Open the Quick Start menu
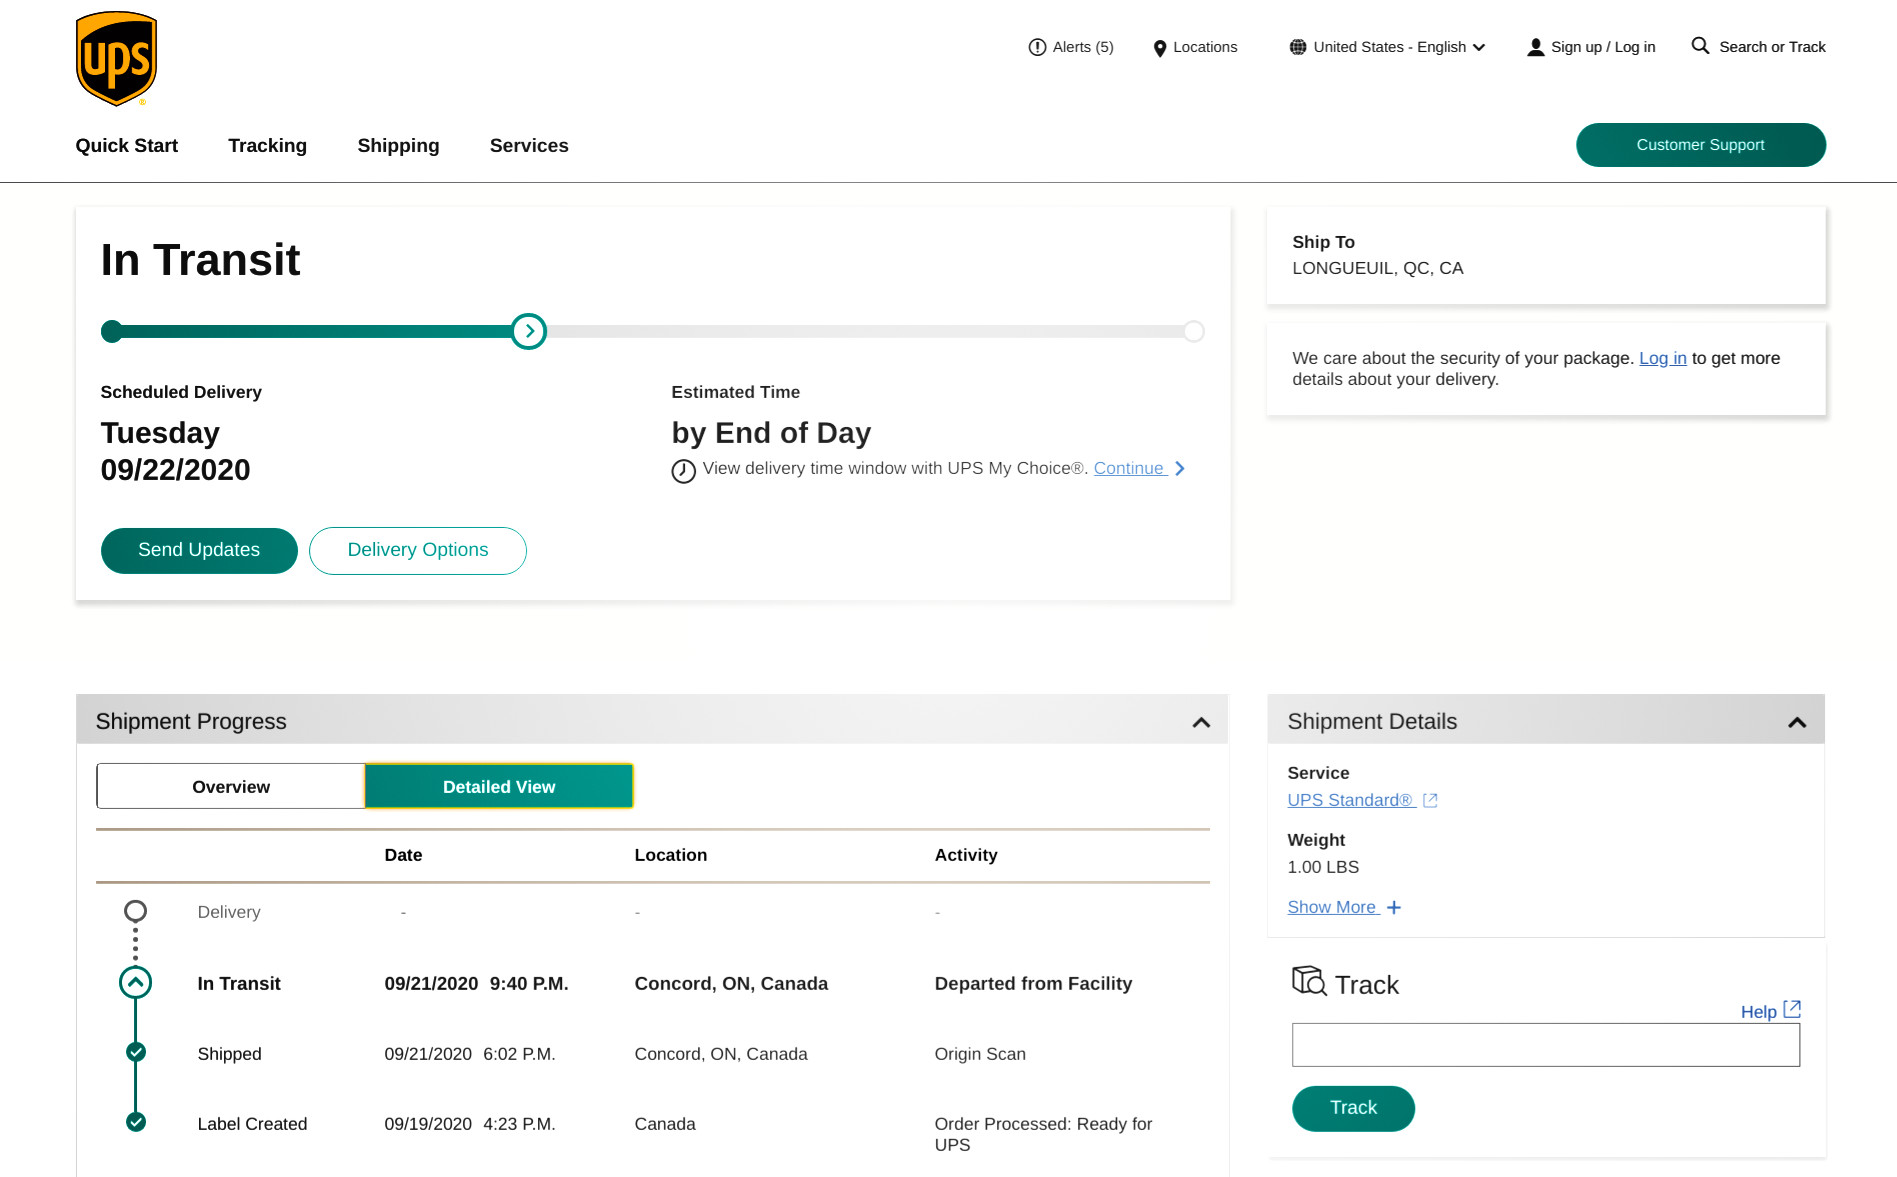1897x1177 pixels. tap(127, 146)
